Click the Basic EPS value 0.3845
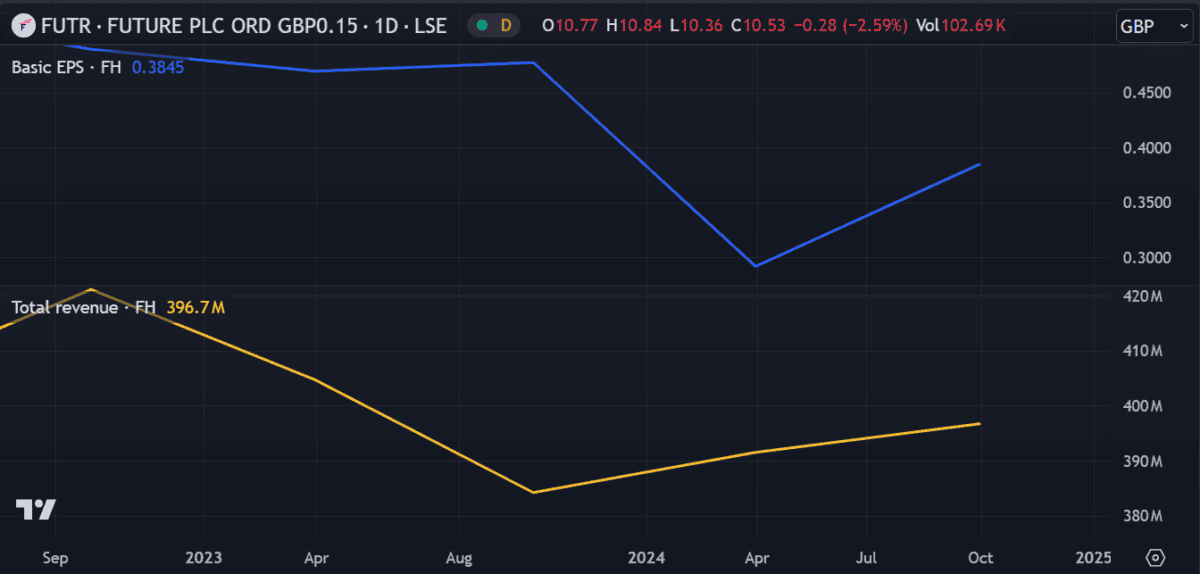 point(158,68)
